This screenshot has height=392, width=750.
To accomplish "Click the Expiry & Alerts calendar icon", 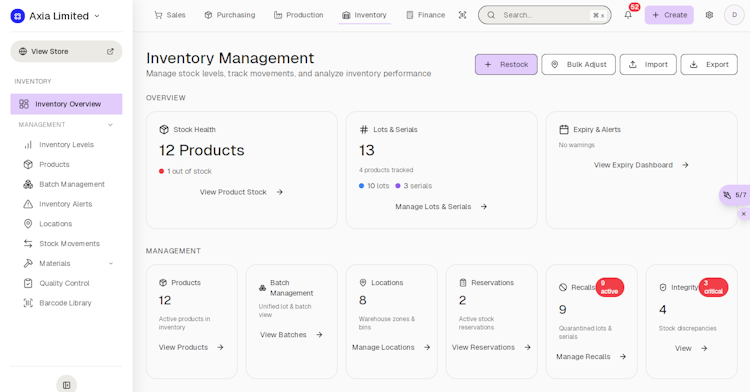I will pyautogui.click(x=564, y=130).
